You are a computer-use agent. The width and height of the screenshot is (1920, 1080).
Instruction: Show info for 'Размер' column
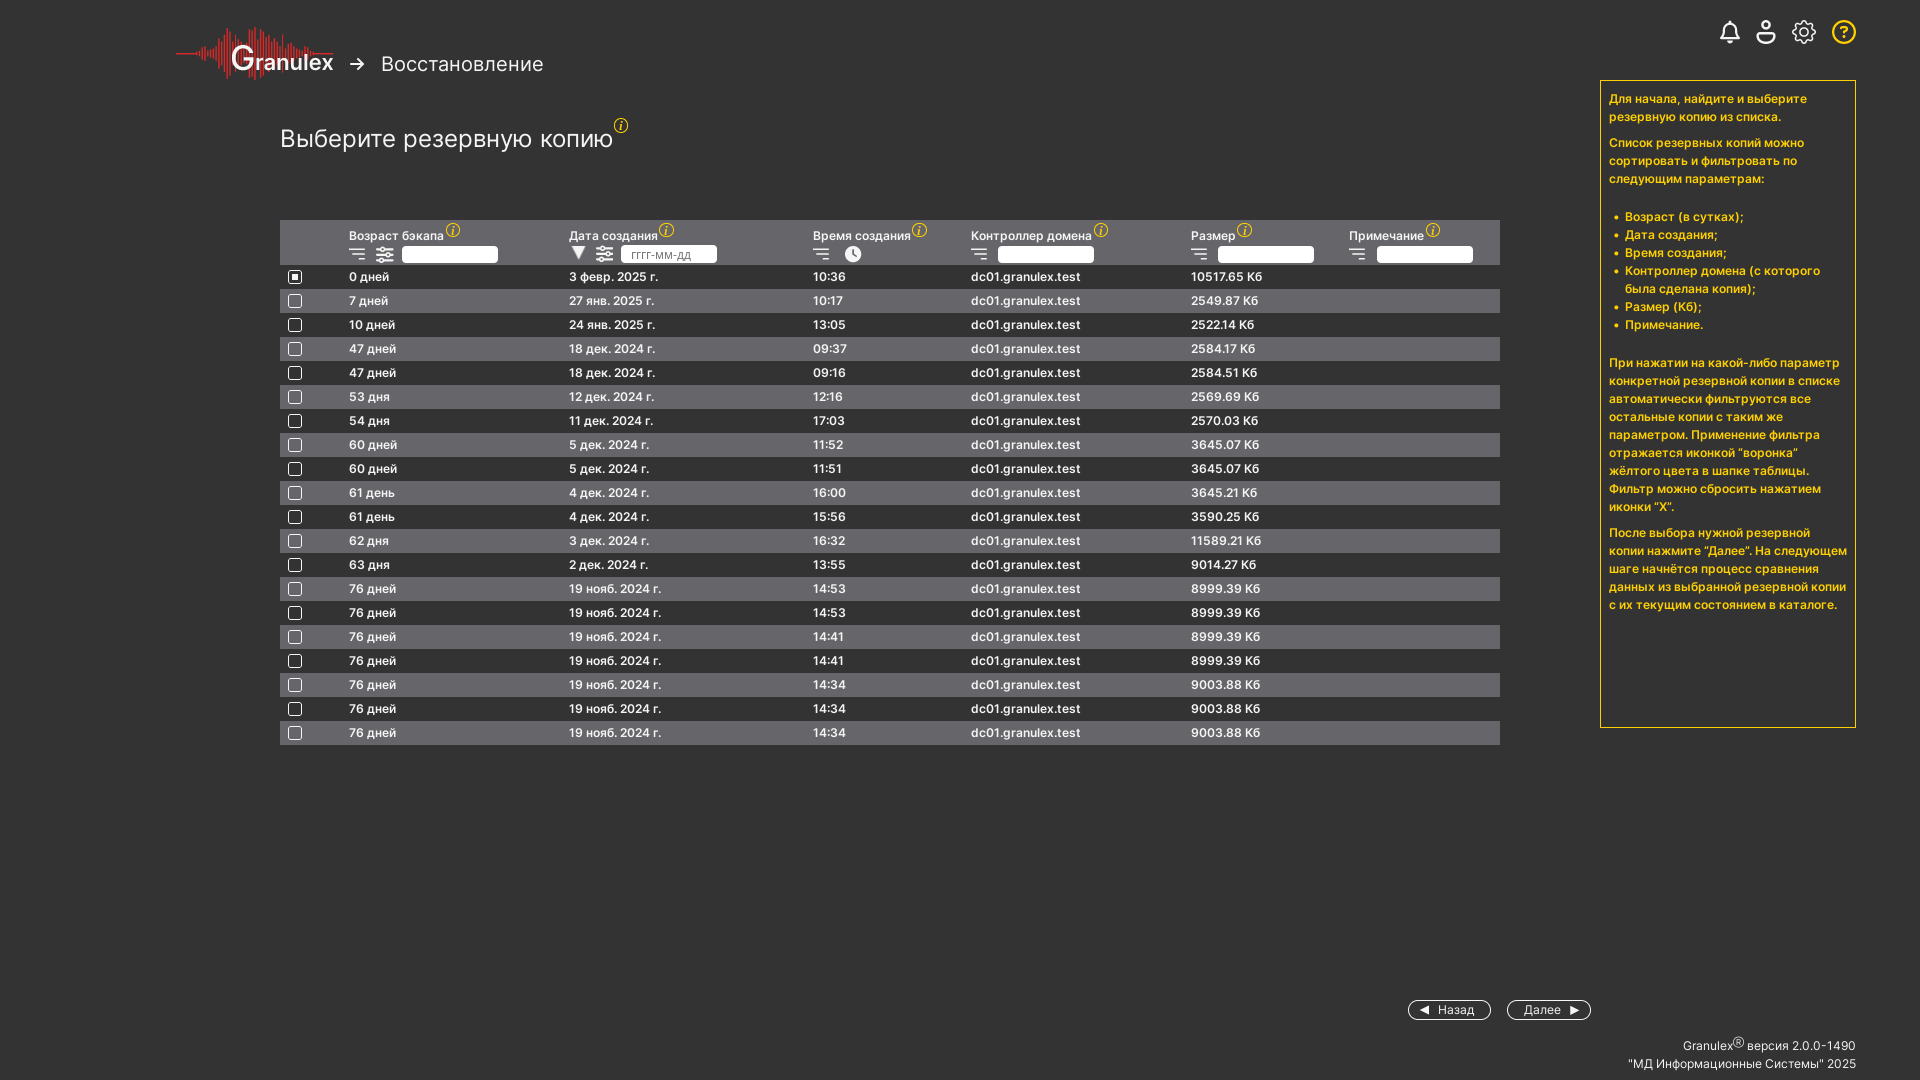click(1245, 230)
